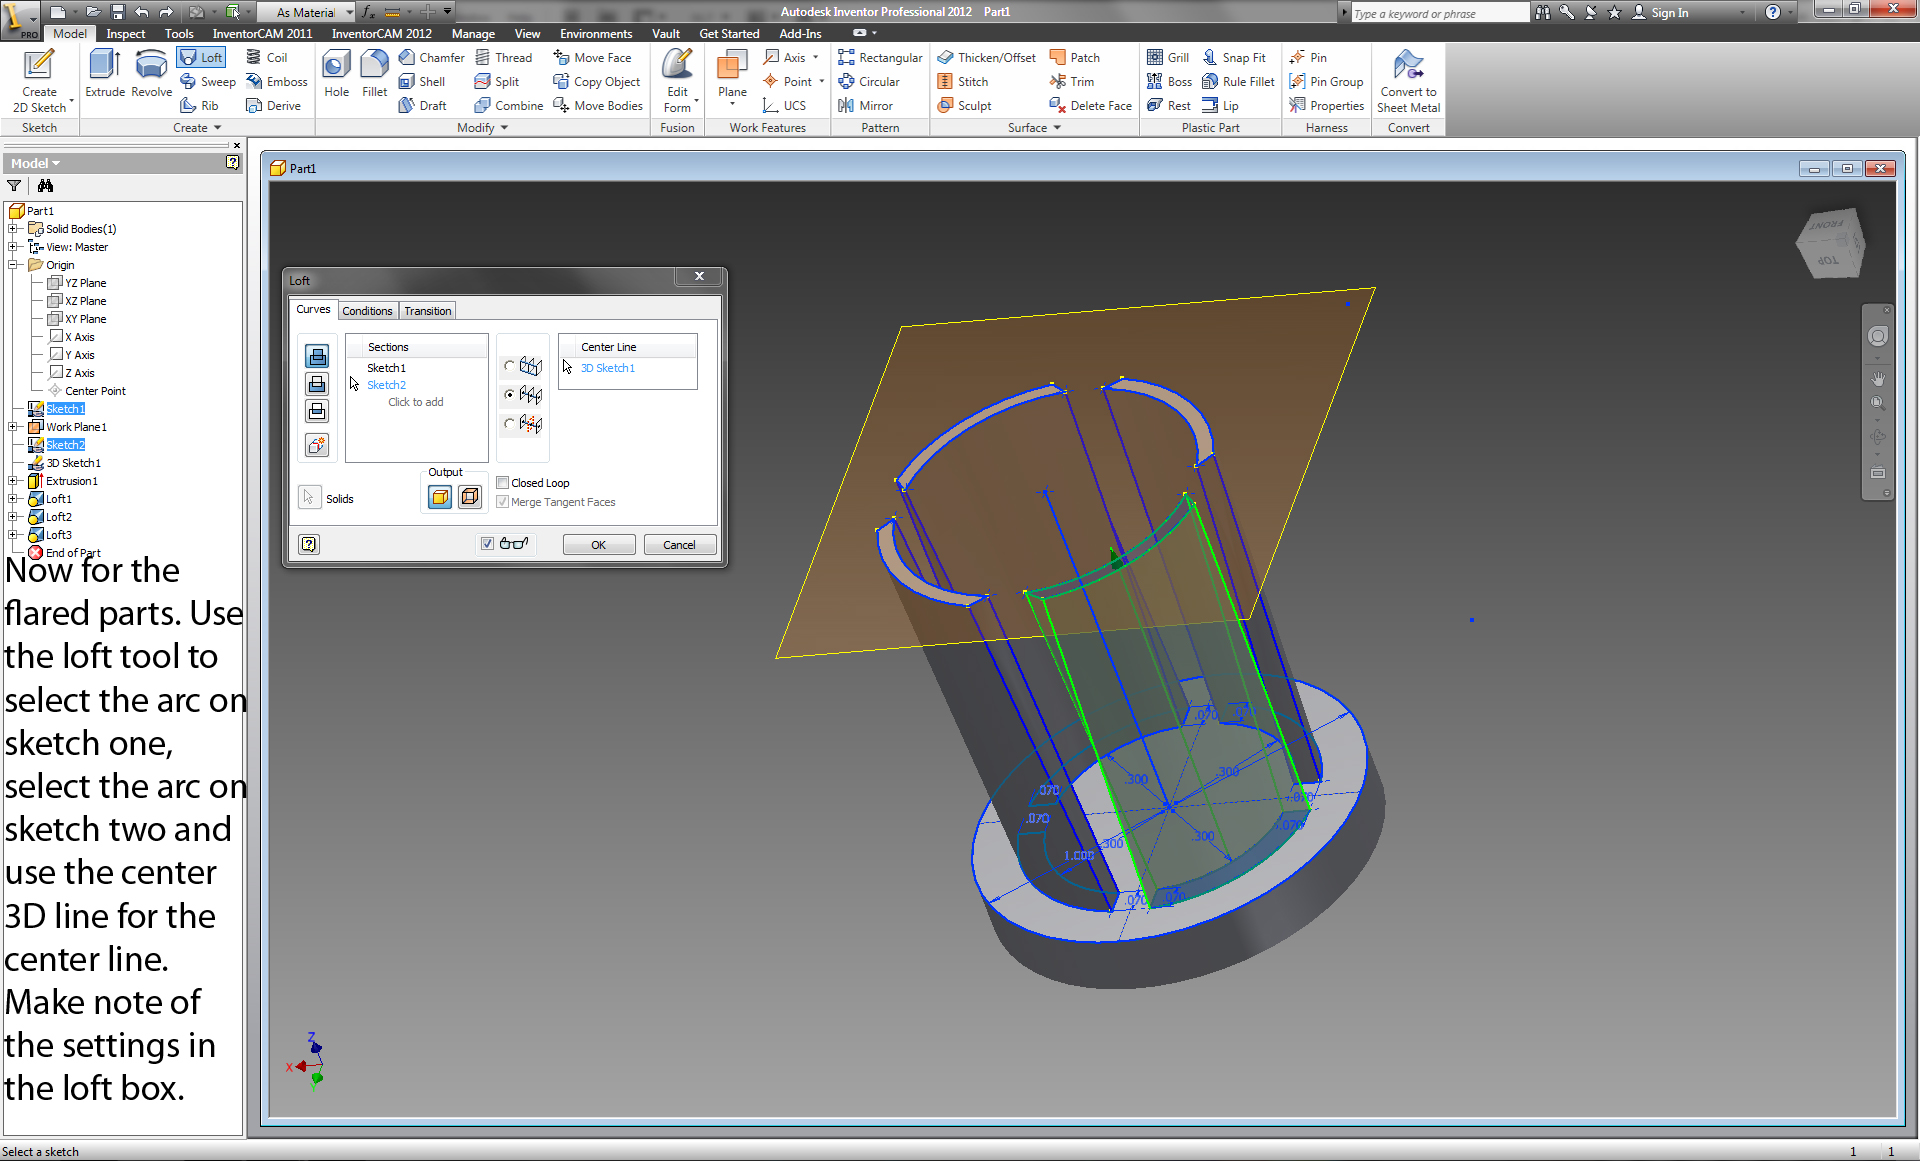Pick the Thread tool
The height and width of the screenshot is (1161, 1920).
tap(503, 57)
